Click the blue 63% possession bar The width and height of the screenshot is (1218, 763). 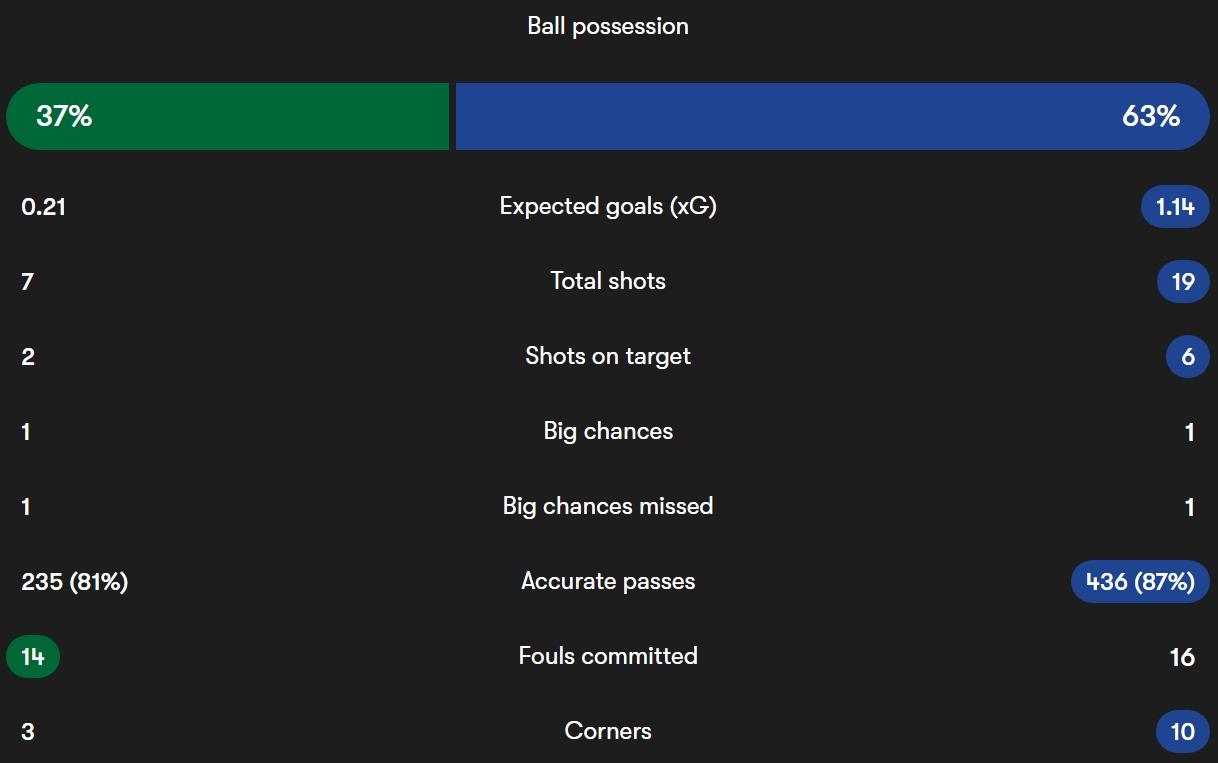tap(833, 116)
